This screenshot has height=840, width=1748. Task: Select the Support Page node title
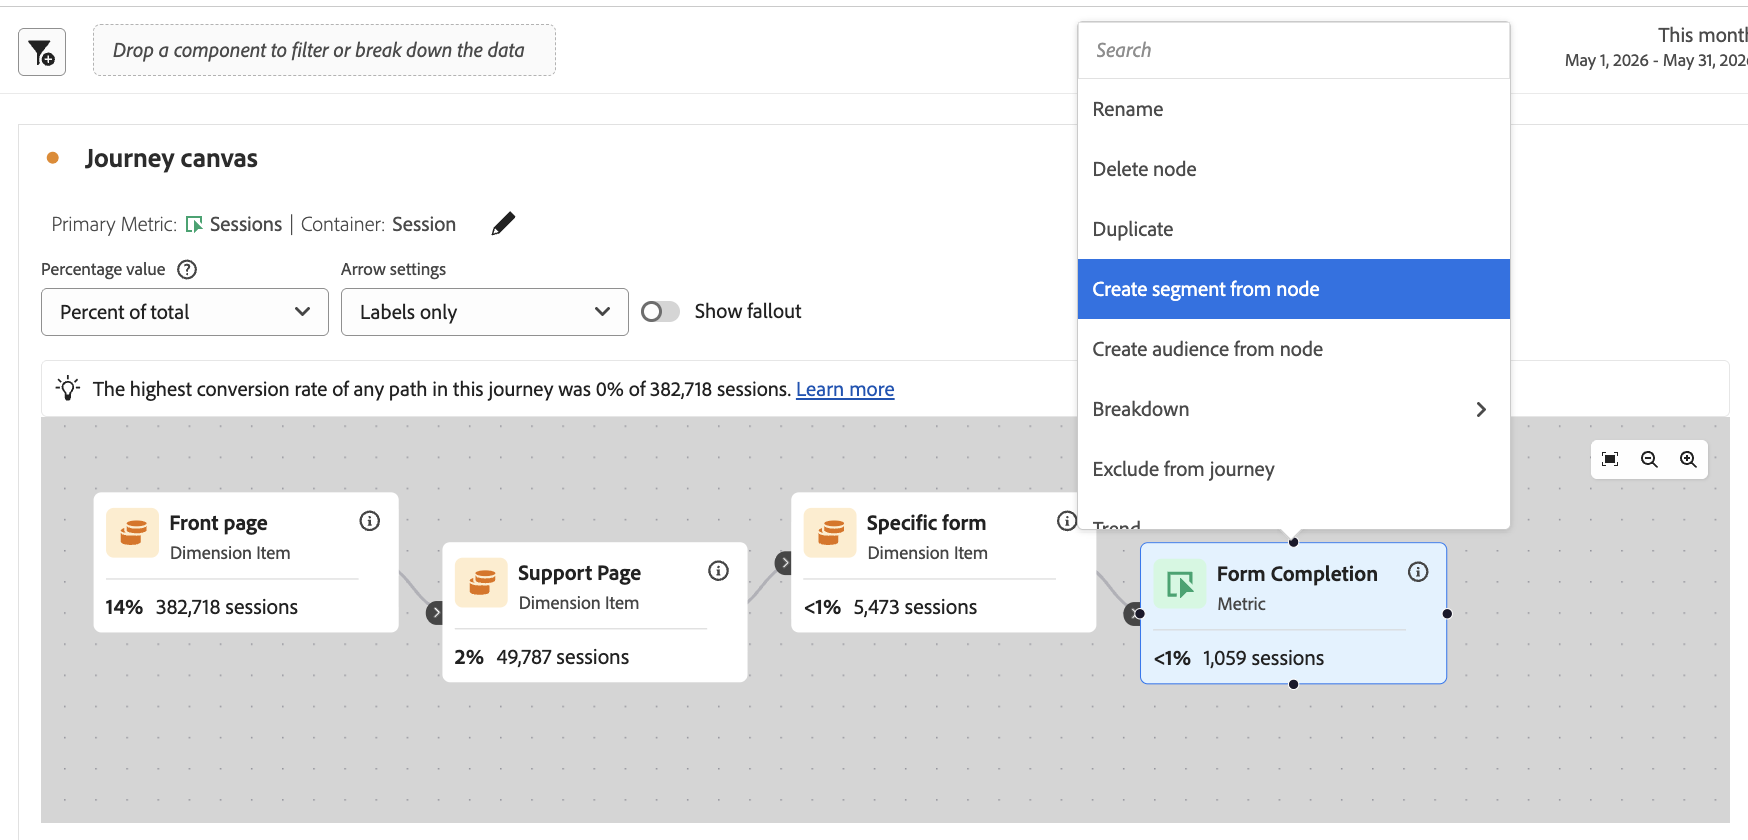[x=579, y=573]
